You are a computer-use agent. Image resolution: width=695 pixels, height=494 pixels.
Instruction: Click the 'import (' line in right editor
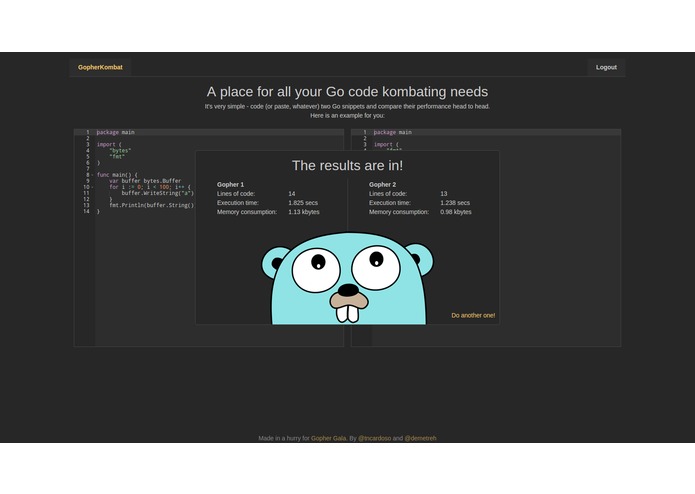(x=386, y=144)
